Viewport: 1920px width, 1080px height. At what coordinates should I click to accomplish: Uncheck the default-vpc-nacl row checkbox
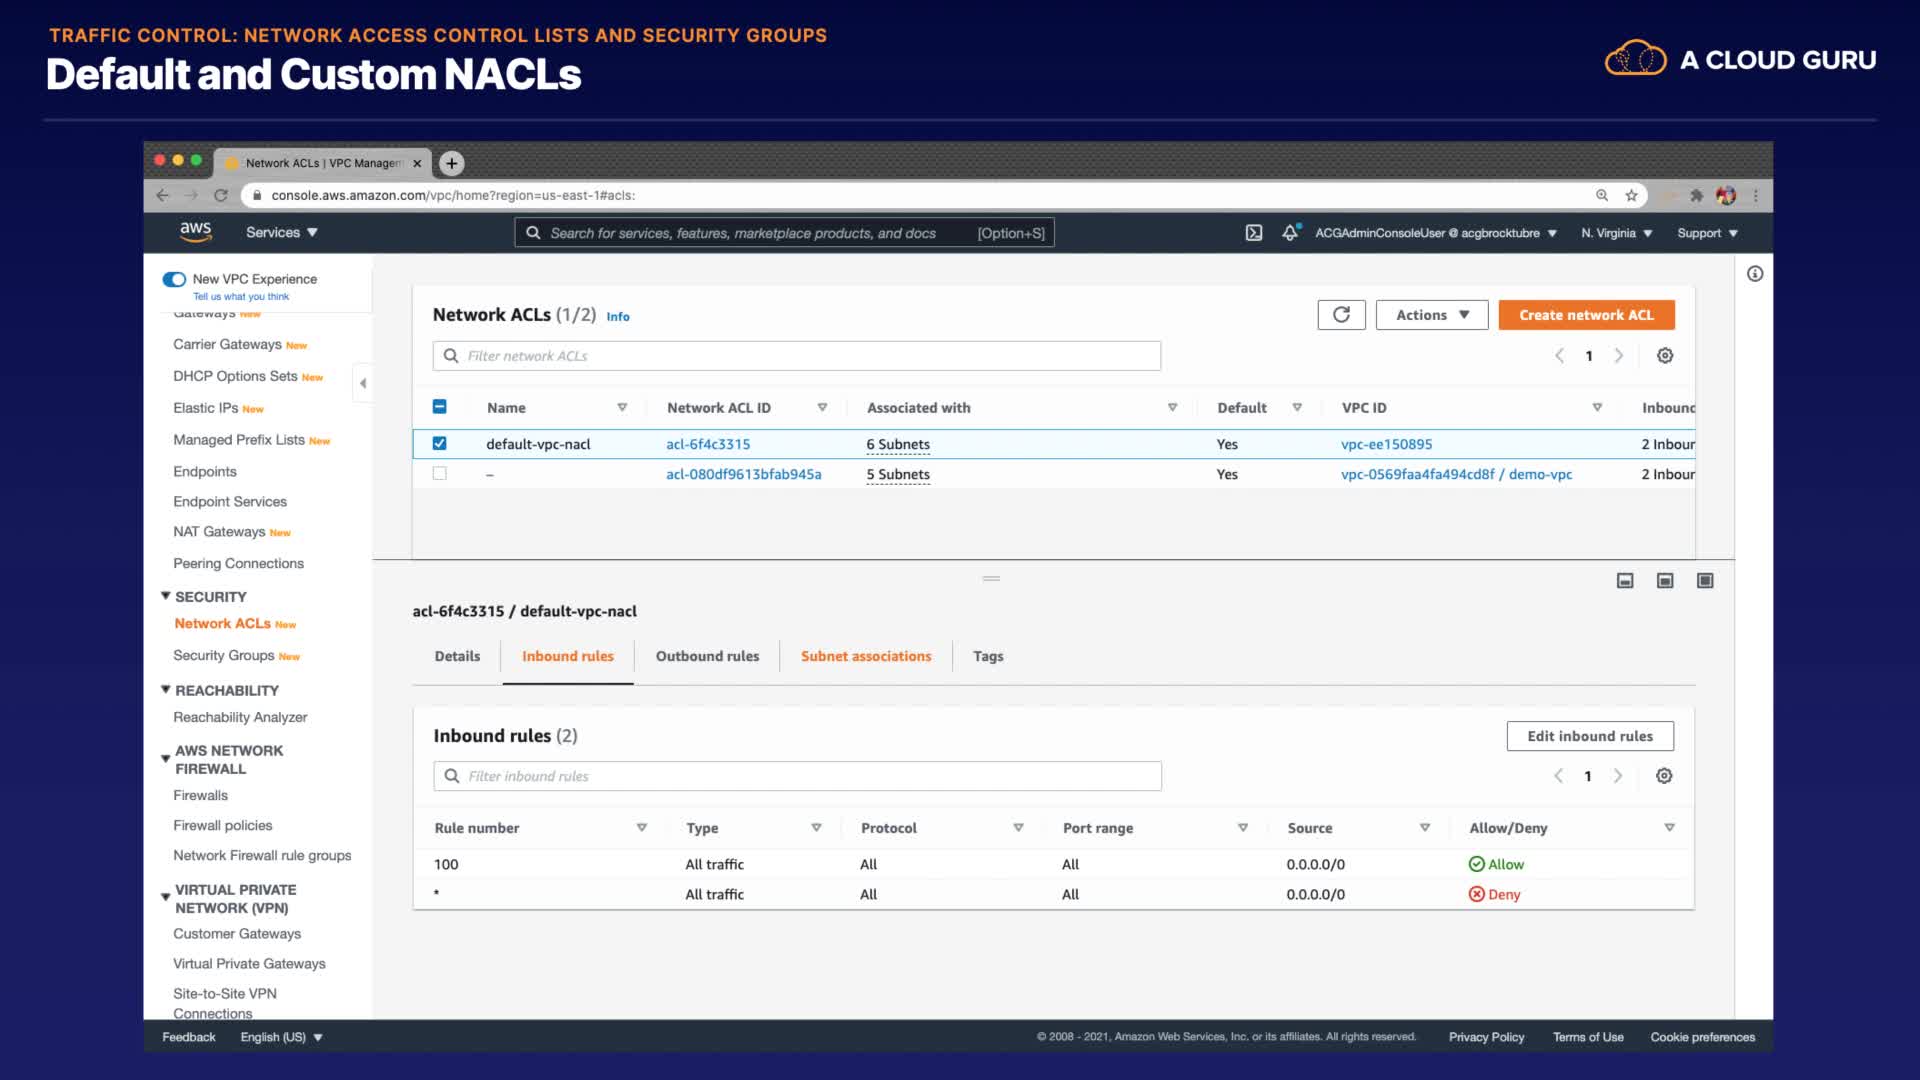click(439, 444)
